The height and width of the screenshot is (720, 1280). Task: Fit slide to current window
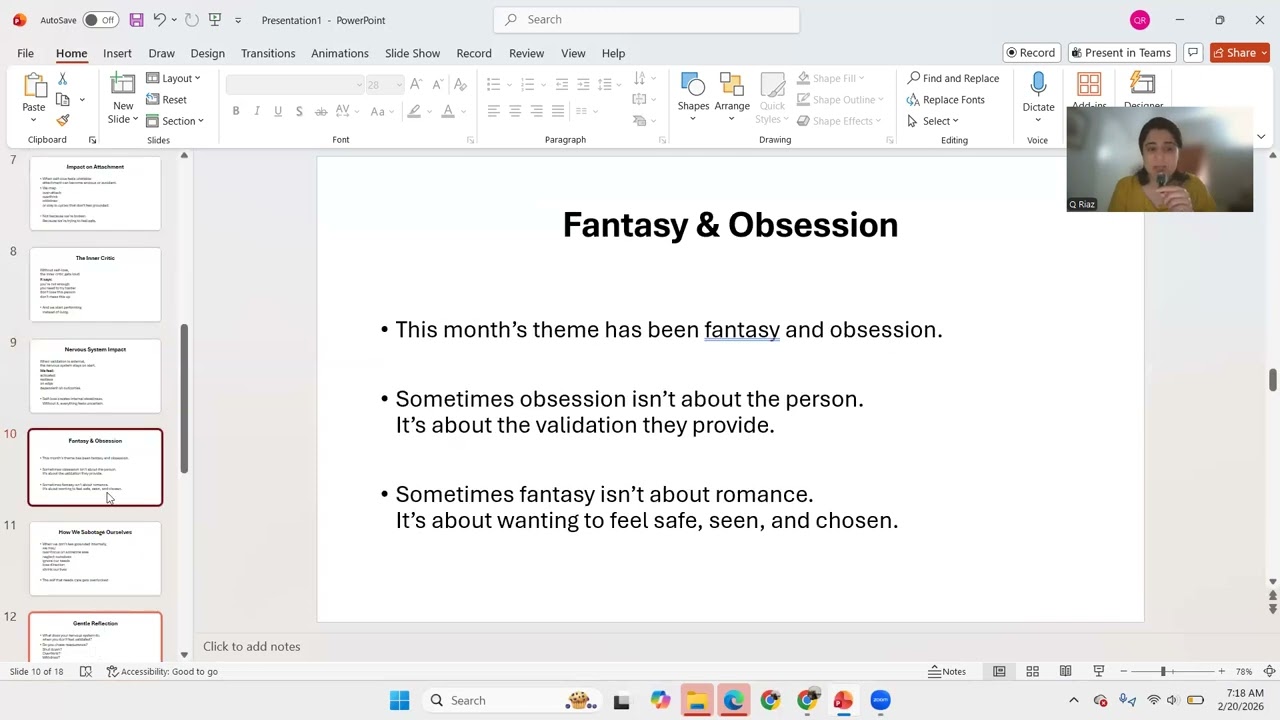click(1269, 671)
